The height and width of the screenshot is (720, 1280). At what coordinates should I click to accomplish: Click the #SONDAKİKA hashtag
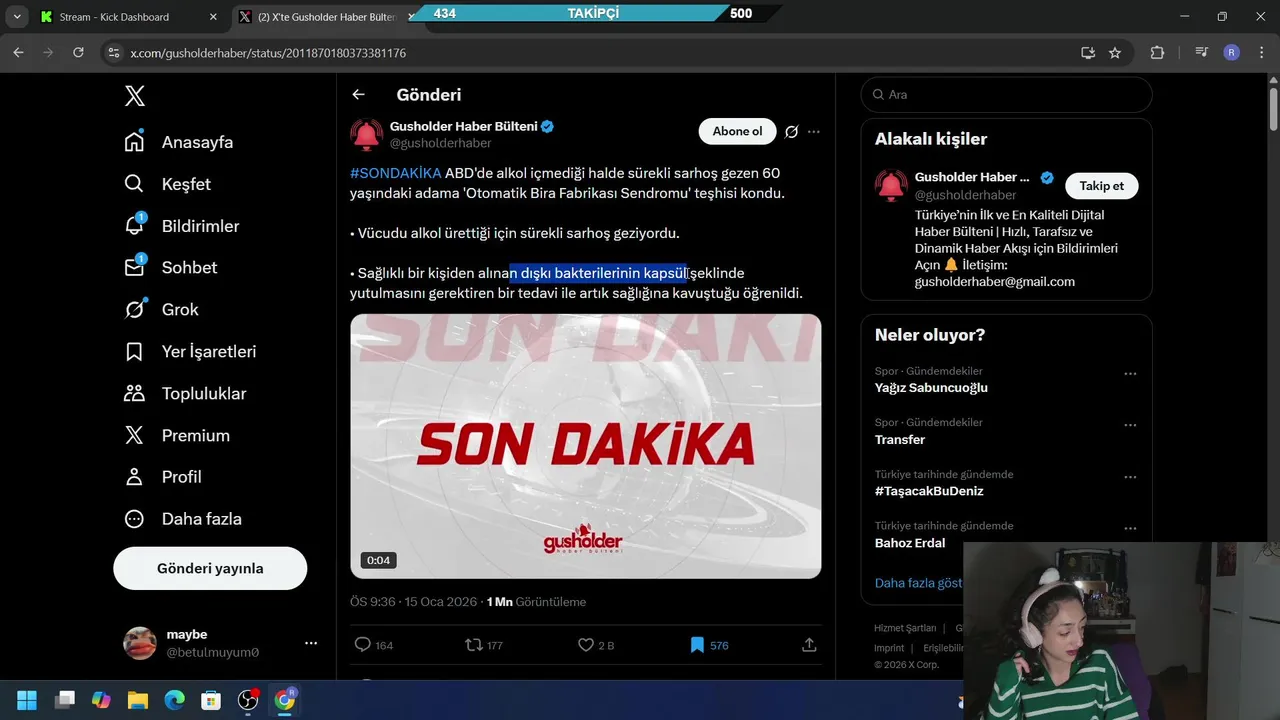(395, 173)
